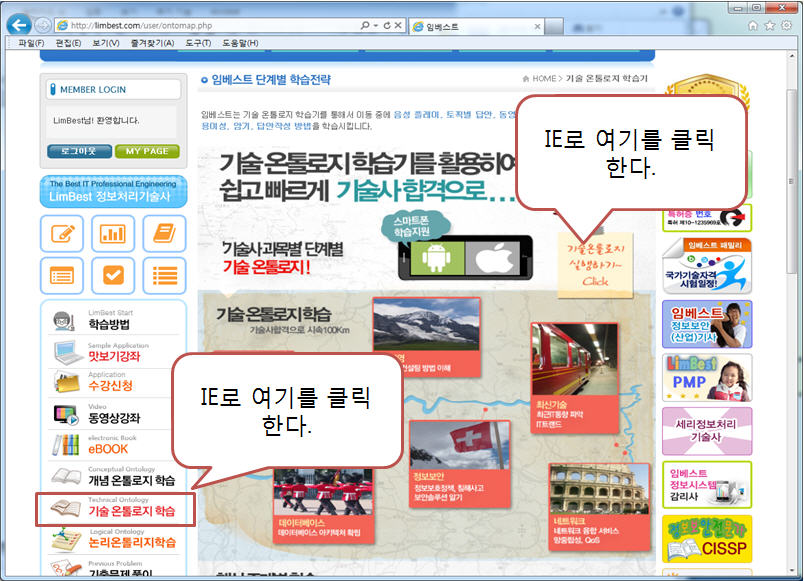
Task: Click the pencil-and-note edit icon
Action: pos(62,234)
